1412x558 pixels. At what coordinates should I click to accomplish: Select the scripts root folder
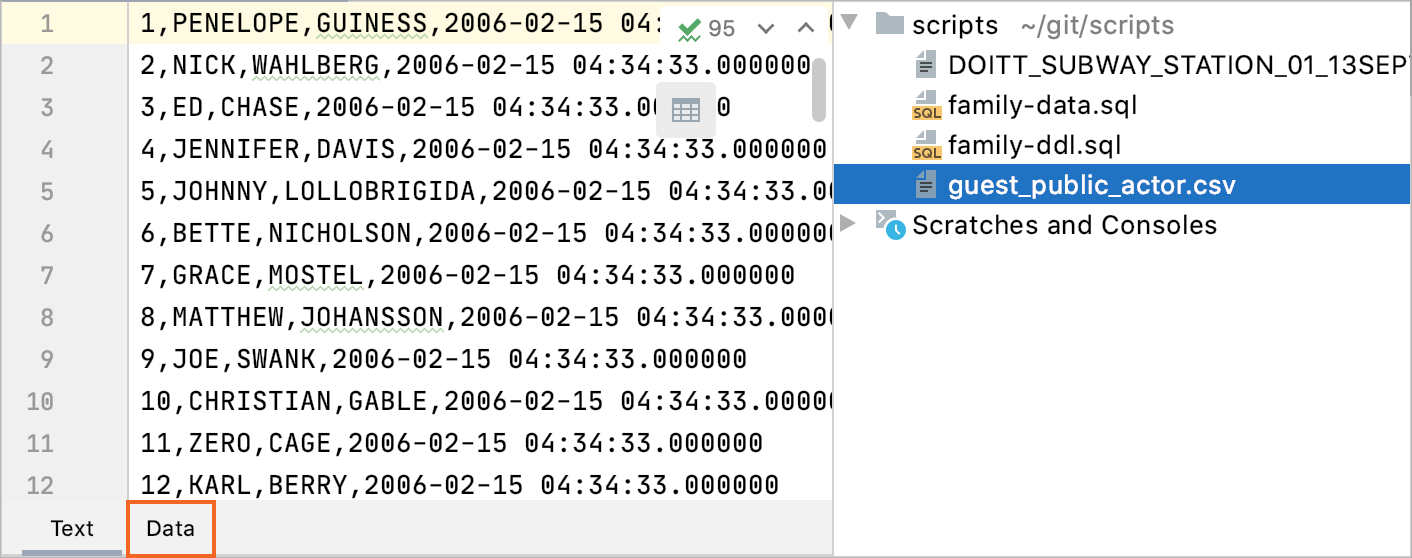pyautogui.click(x=955, y=25)
